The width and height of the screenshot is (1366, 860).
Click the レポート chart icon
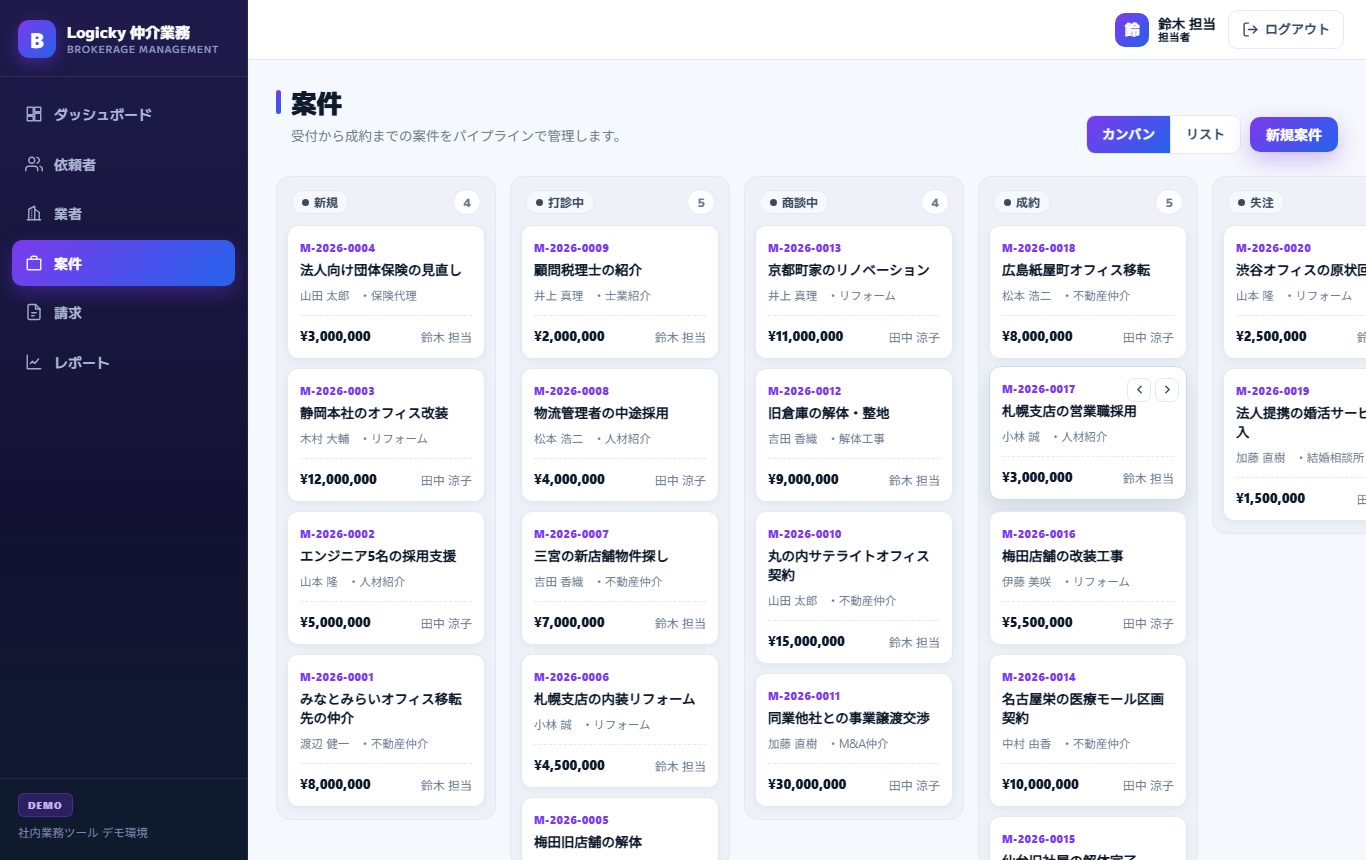click(34, 362)
